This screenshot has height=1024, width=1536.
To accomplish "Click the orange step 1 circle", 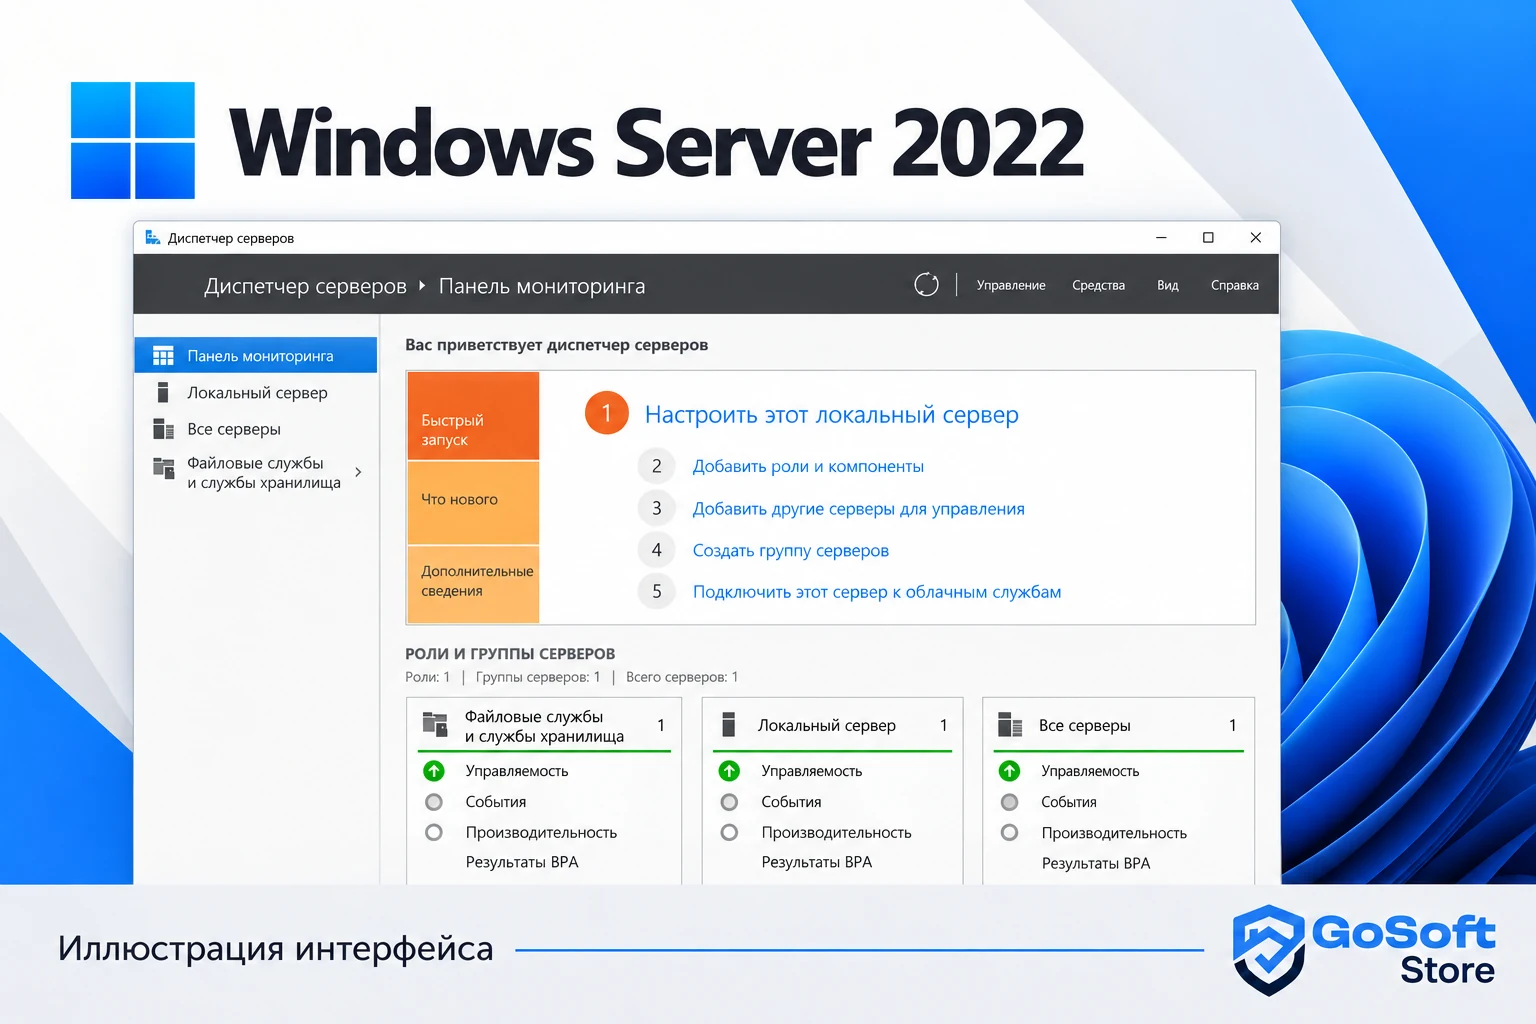I will [606, 413].
